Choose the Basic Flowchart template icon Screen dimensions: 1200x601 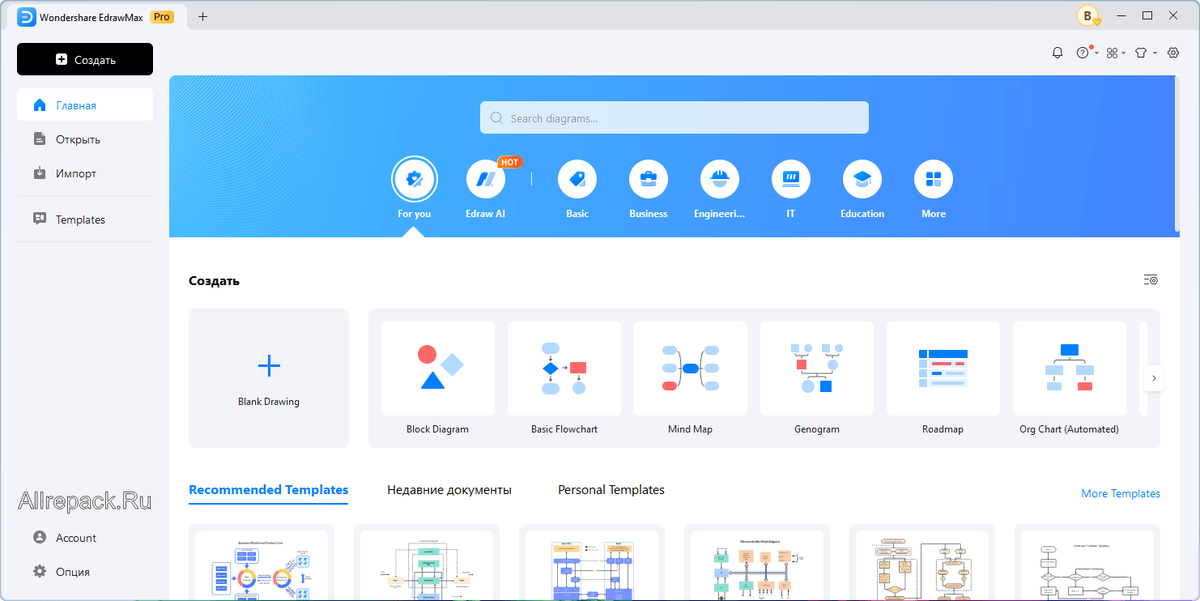(x=564, y=368)
